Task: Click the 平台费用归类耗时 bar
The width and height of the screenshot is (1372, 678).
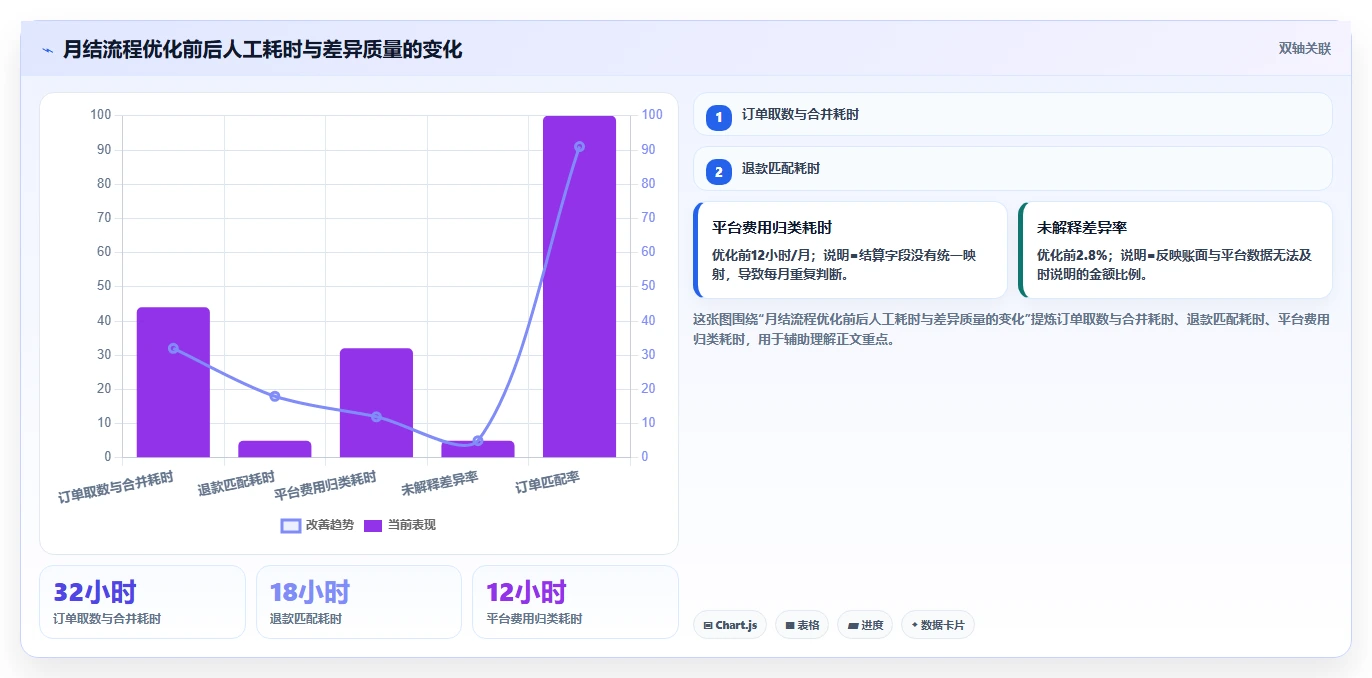Action: (x=376, y=402)
